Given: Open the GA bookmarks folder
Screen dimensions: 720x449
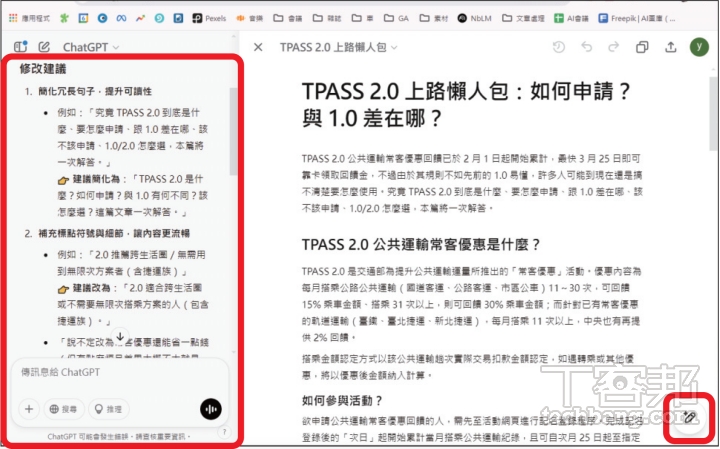Looking at the screenshot, I should click(x=396, y=18).
